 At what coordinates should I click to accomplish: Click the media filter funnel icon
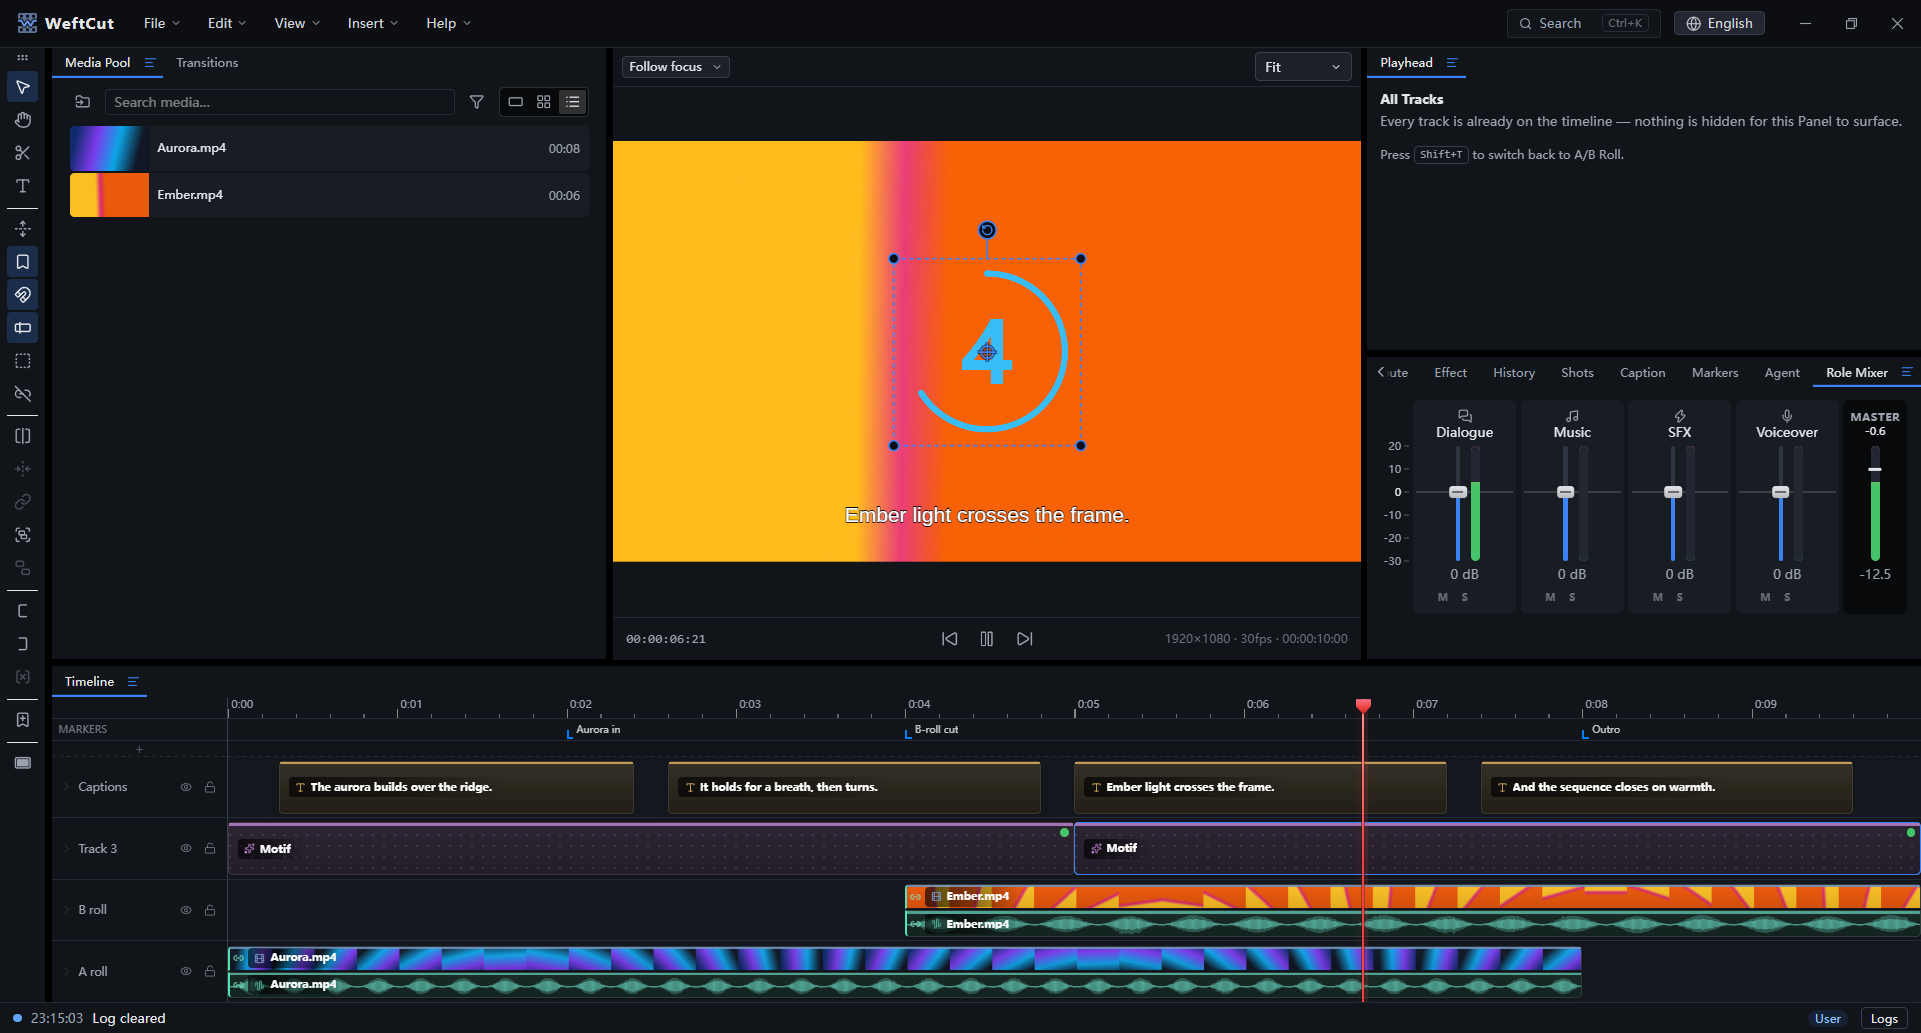[x=477, y=102]
